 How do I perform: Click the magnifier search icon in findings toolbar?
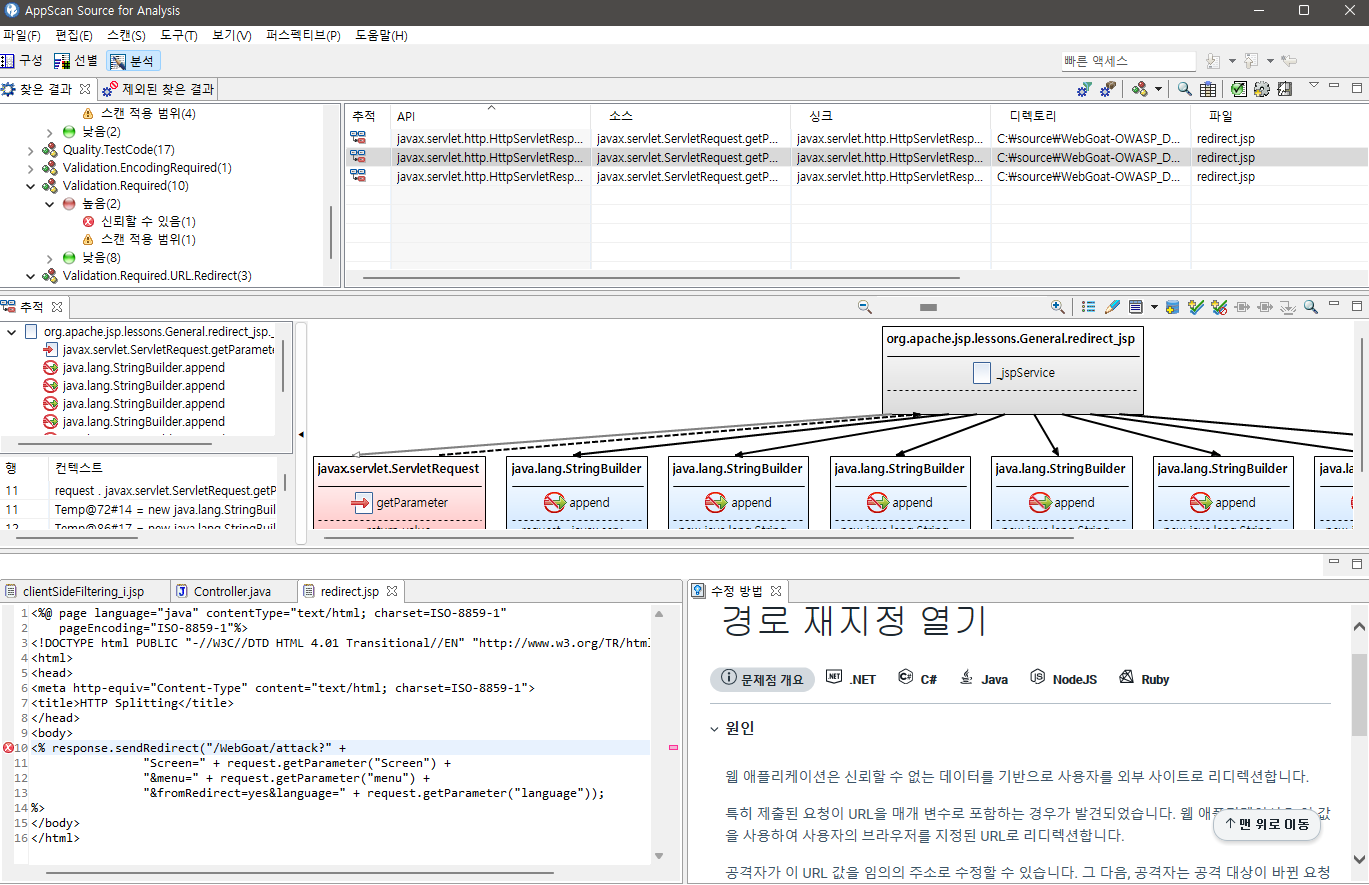click(x=1185, y=89)
